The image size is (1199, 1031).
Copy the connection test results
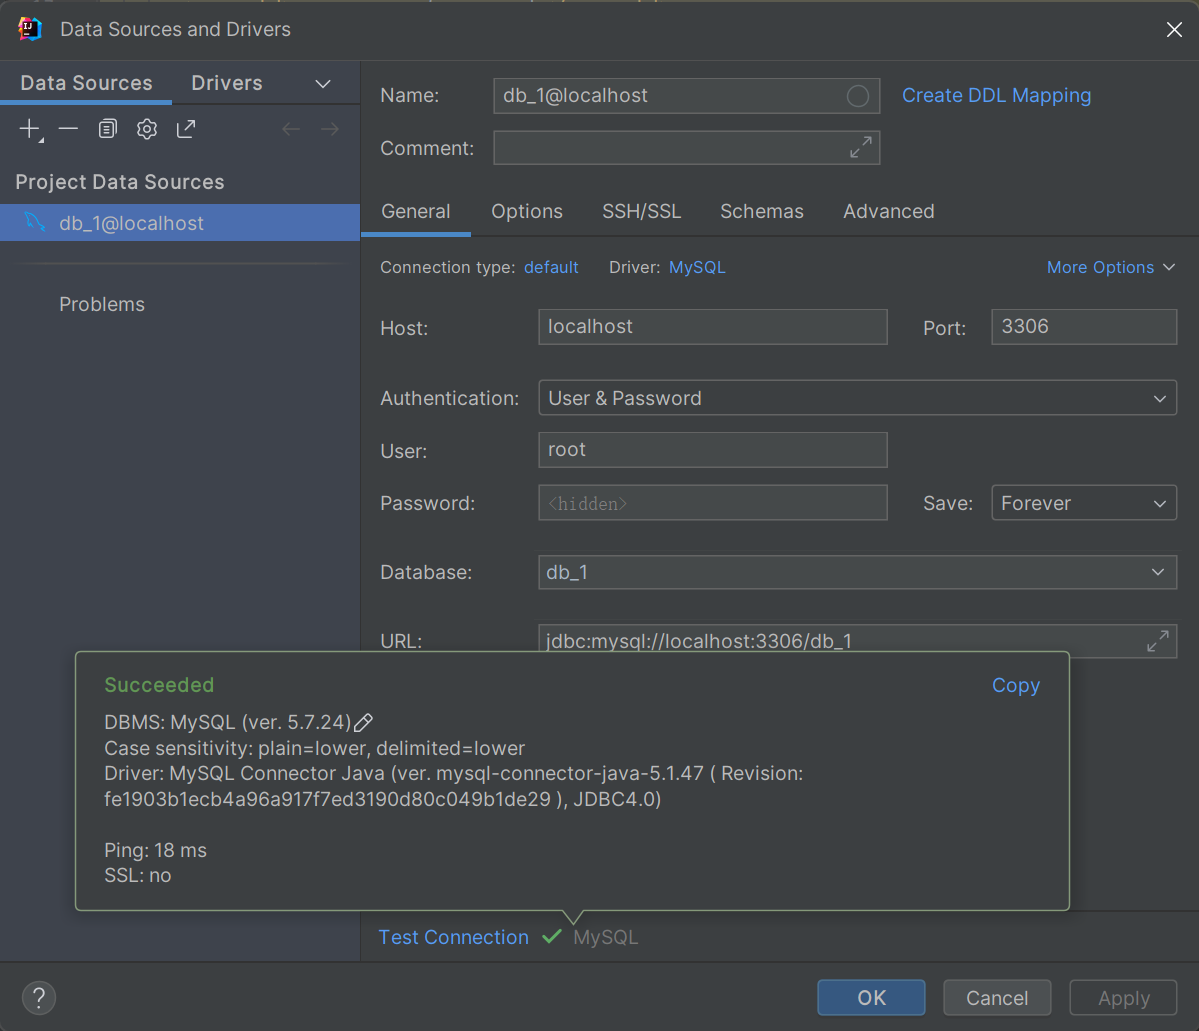1015,685
